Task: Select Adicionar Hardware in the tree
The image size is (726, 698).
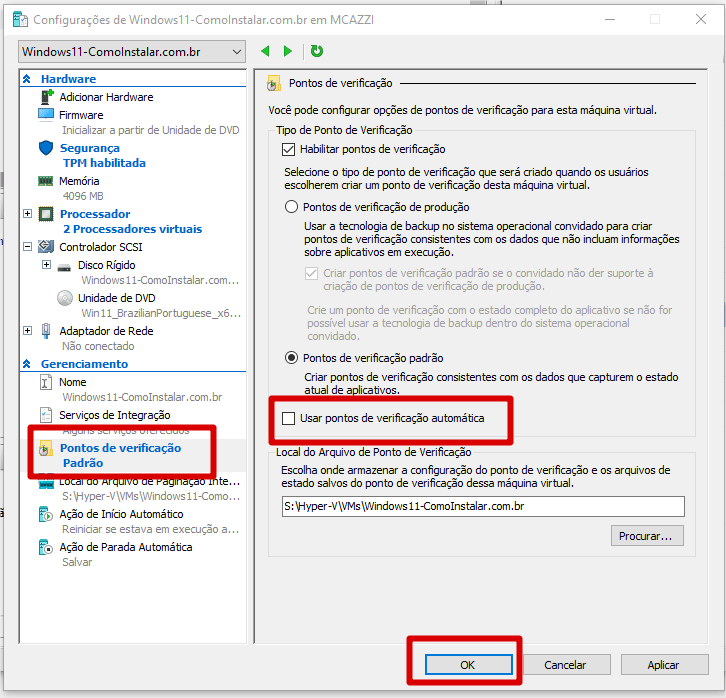Action: [106, 97]
